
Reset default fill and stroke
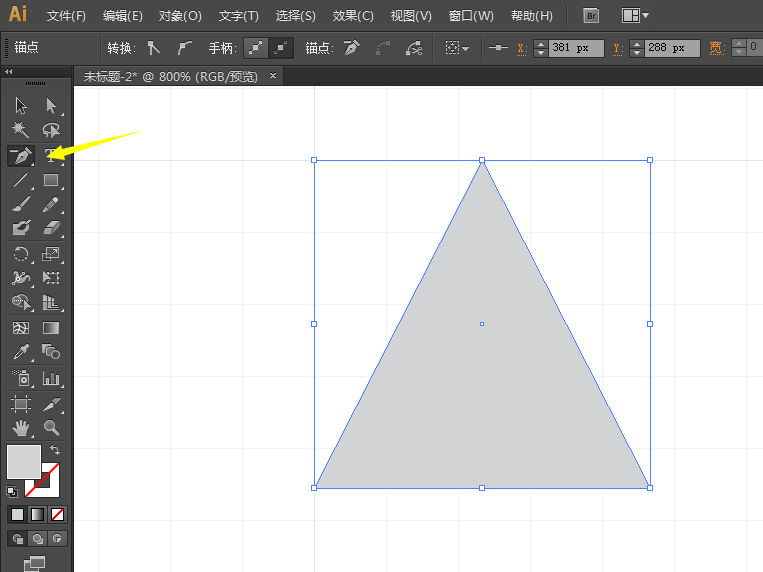tap(12, 492)
